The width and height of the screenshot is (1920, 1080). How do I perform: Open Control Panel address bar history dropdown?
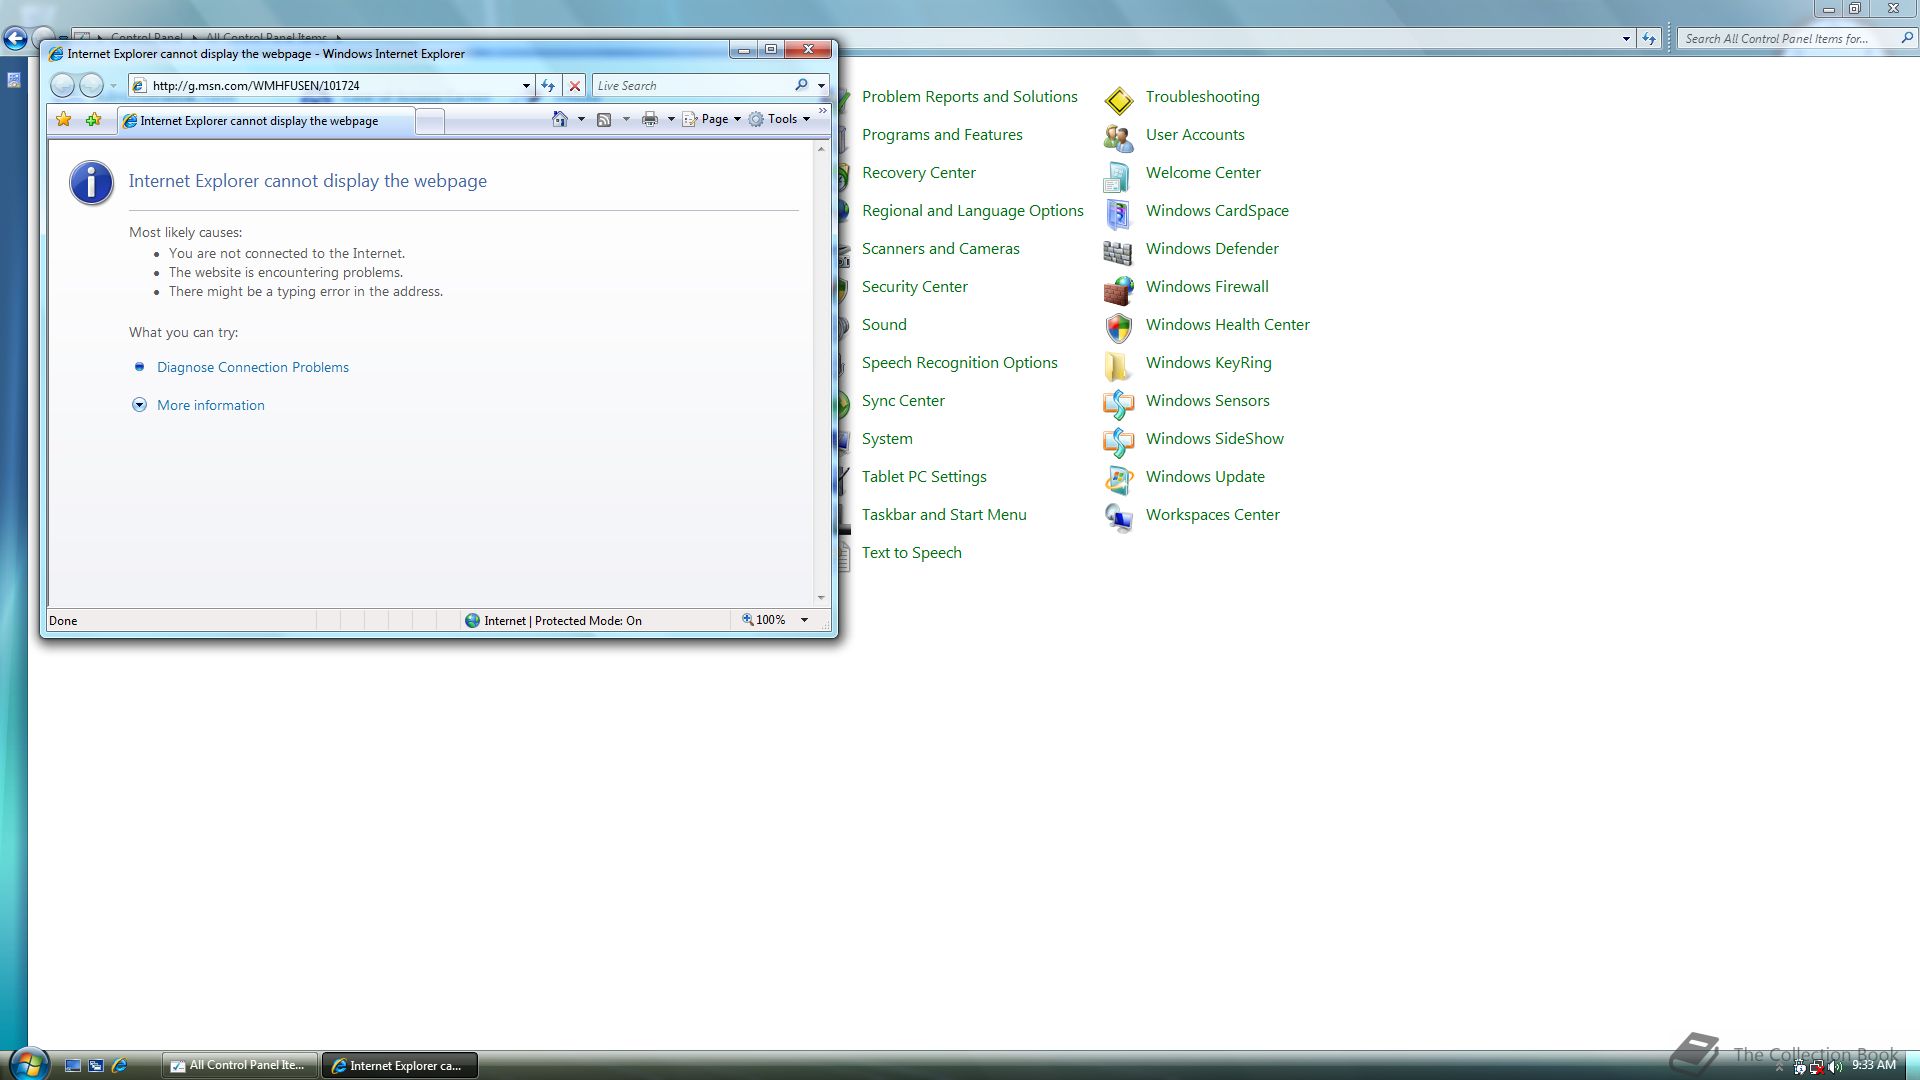(1626, 39)
